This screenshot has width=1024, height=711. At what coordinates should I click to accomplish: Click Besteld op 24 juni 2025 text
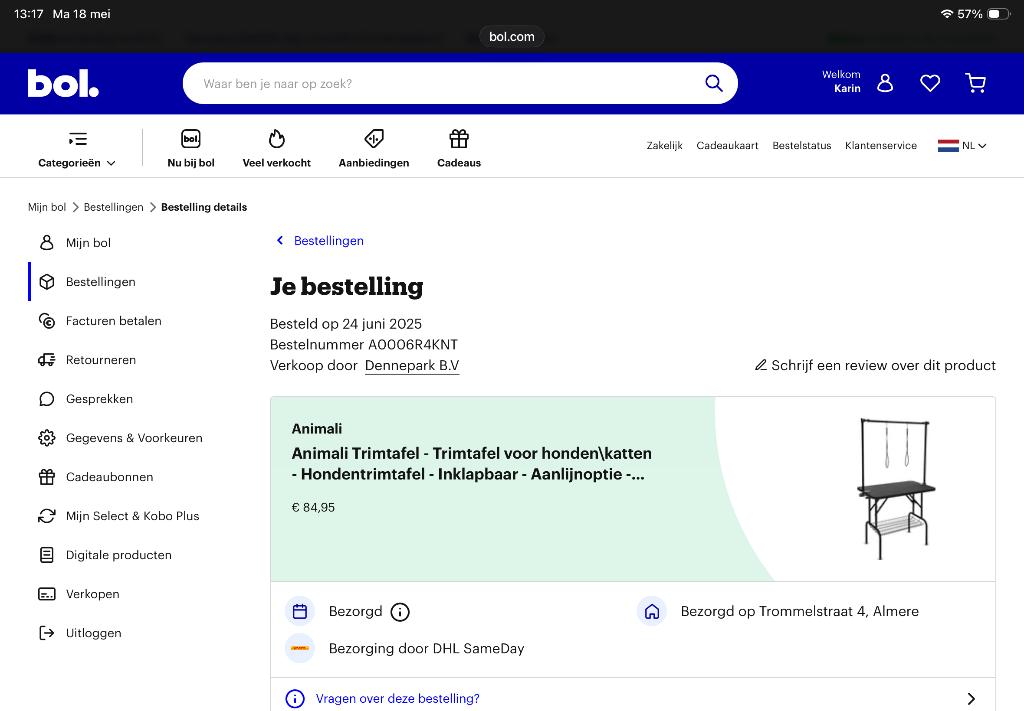pyautogui.click(x=345, y=324)
